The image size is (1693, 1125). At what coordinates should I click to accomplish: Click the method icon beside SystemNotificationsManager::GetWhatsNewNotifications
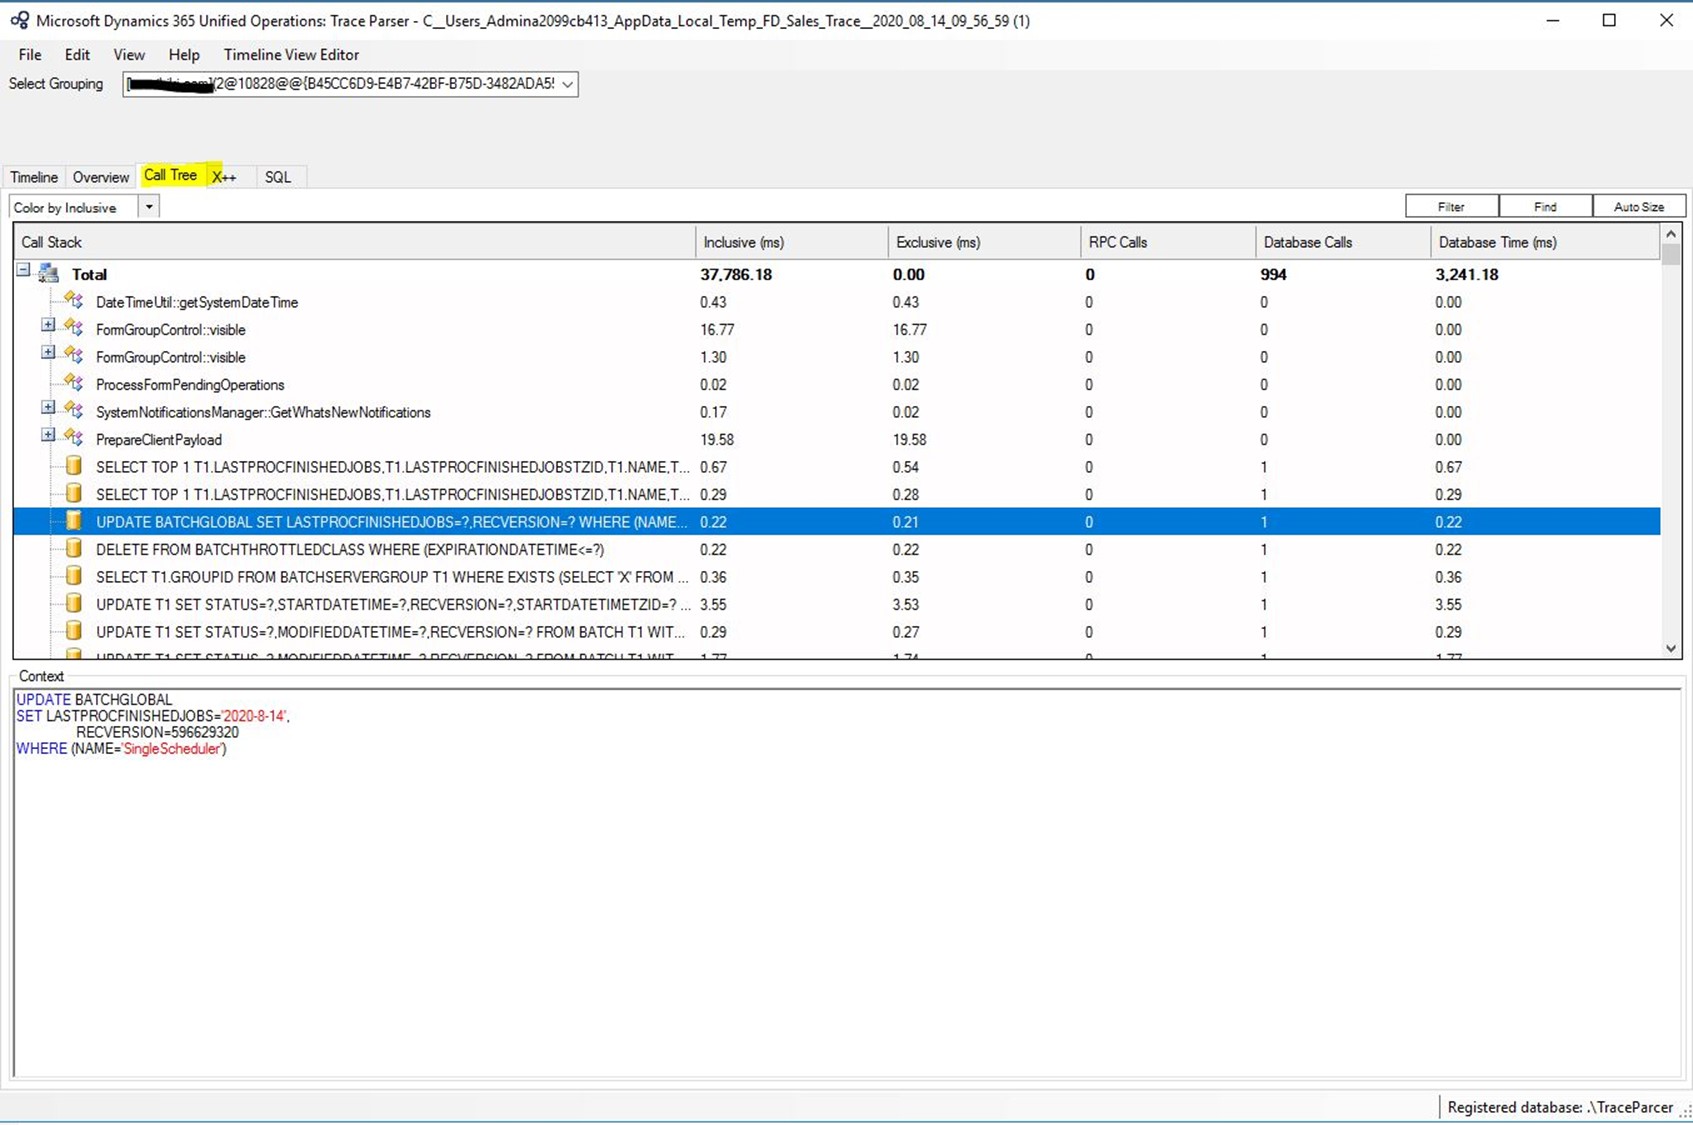pos(73,411)
